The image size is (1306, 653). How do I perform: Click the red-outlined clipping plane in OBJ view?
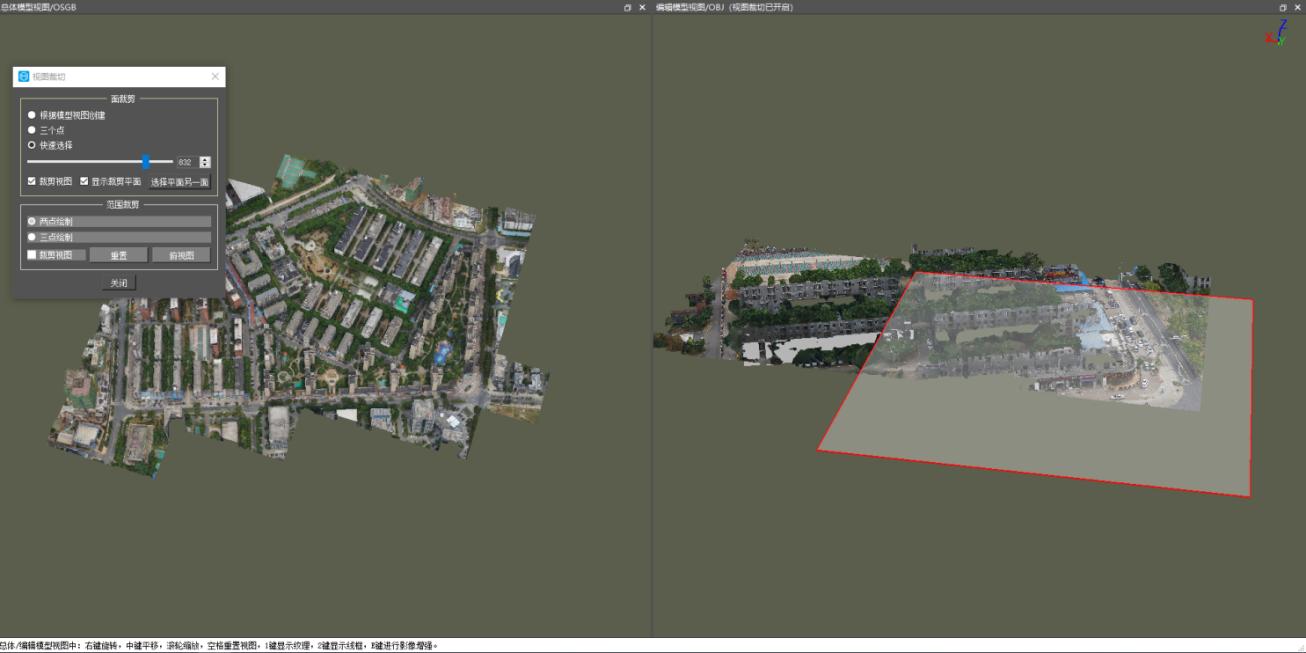click(x=1035, y=385)
